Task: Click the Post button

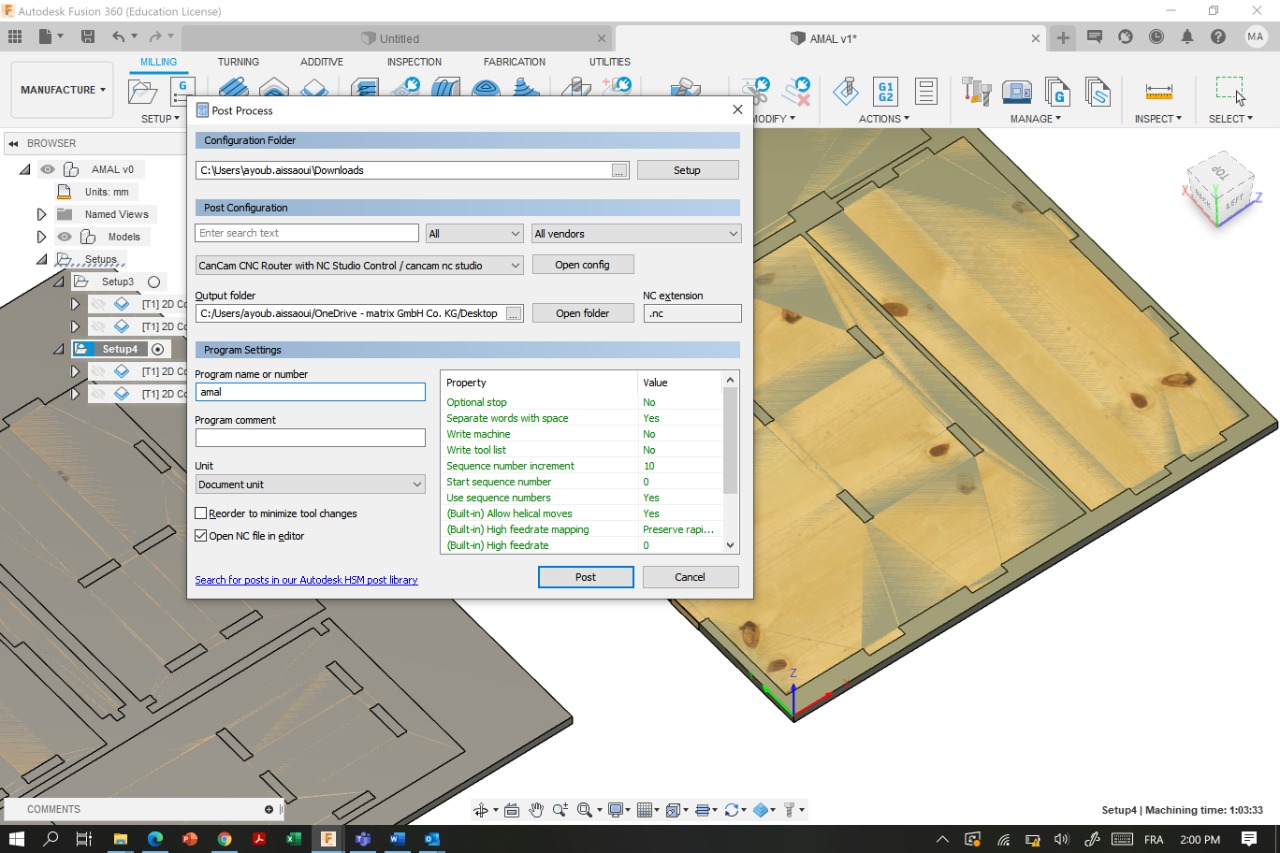Action: coord(585,577)
